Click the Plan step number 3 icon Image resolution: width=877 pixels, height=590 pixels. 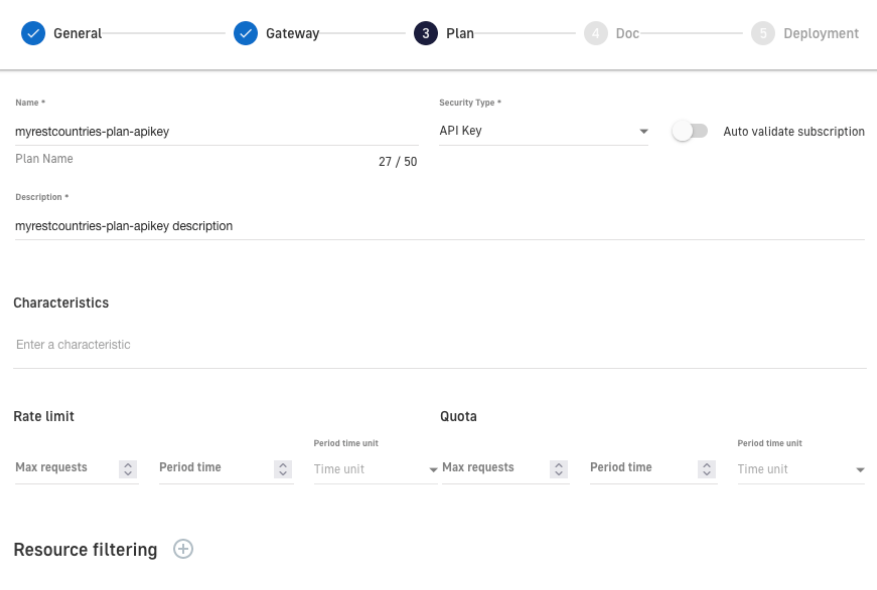pyautogui.click(x=426, y=33)
